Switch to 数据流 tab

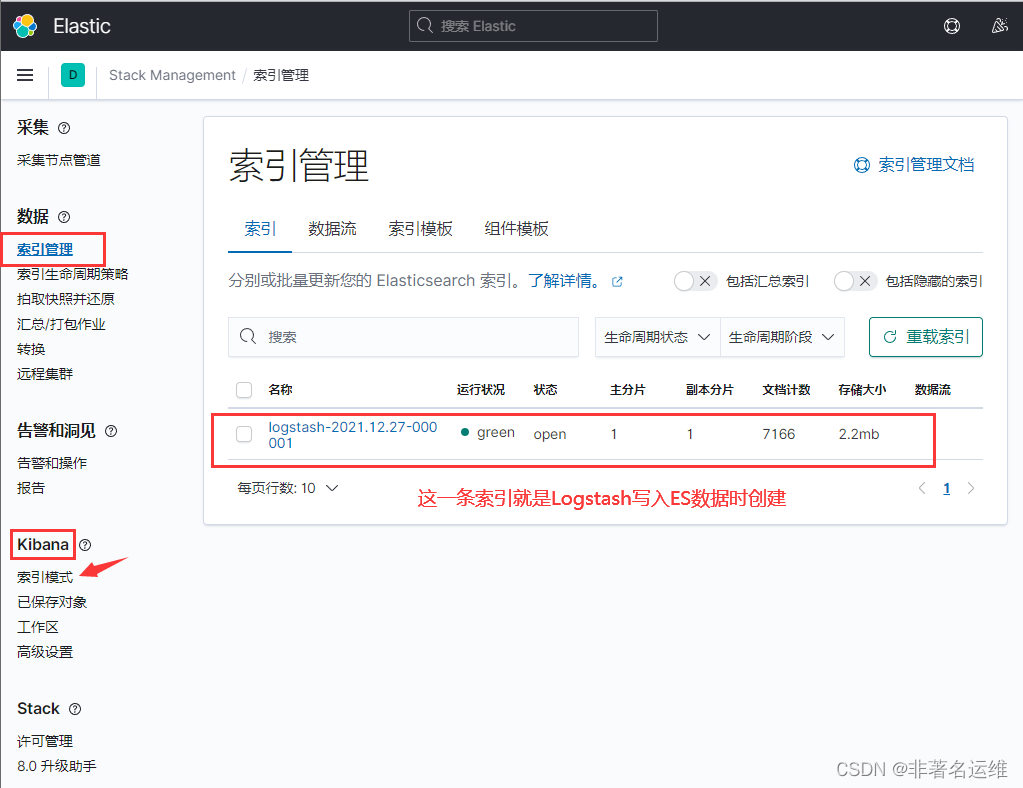point(332,229)
